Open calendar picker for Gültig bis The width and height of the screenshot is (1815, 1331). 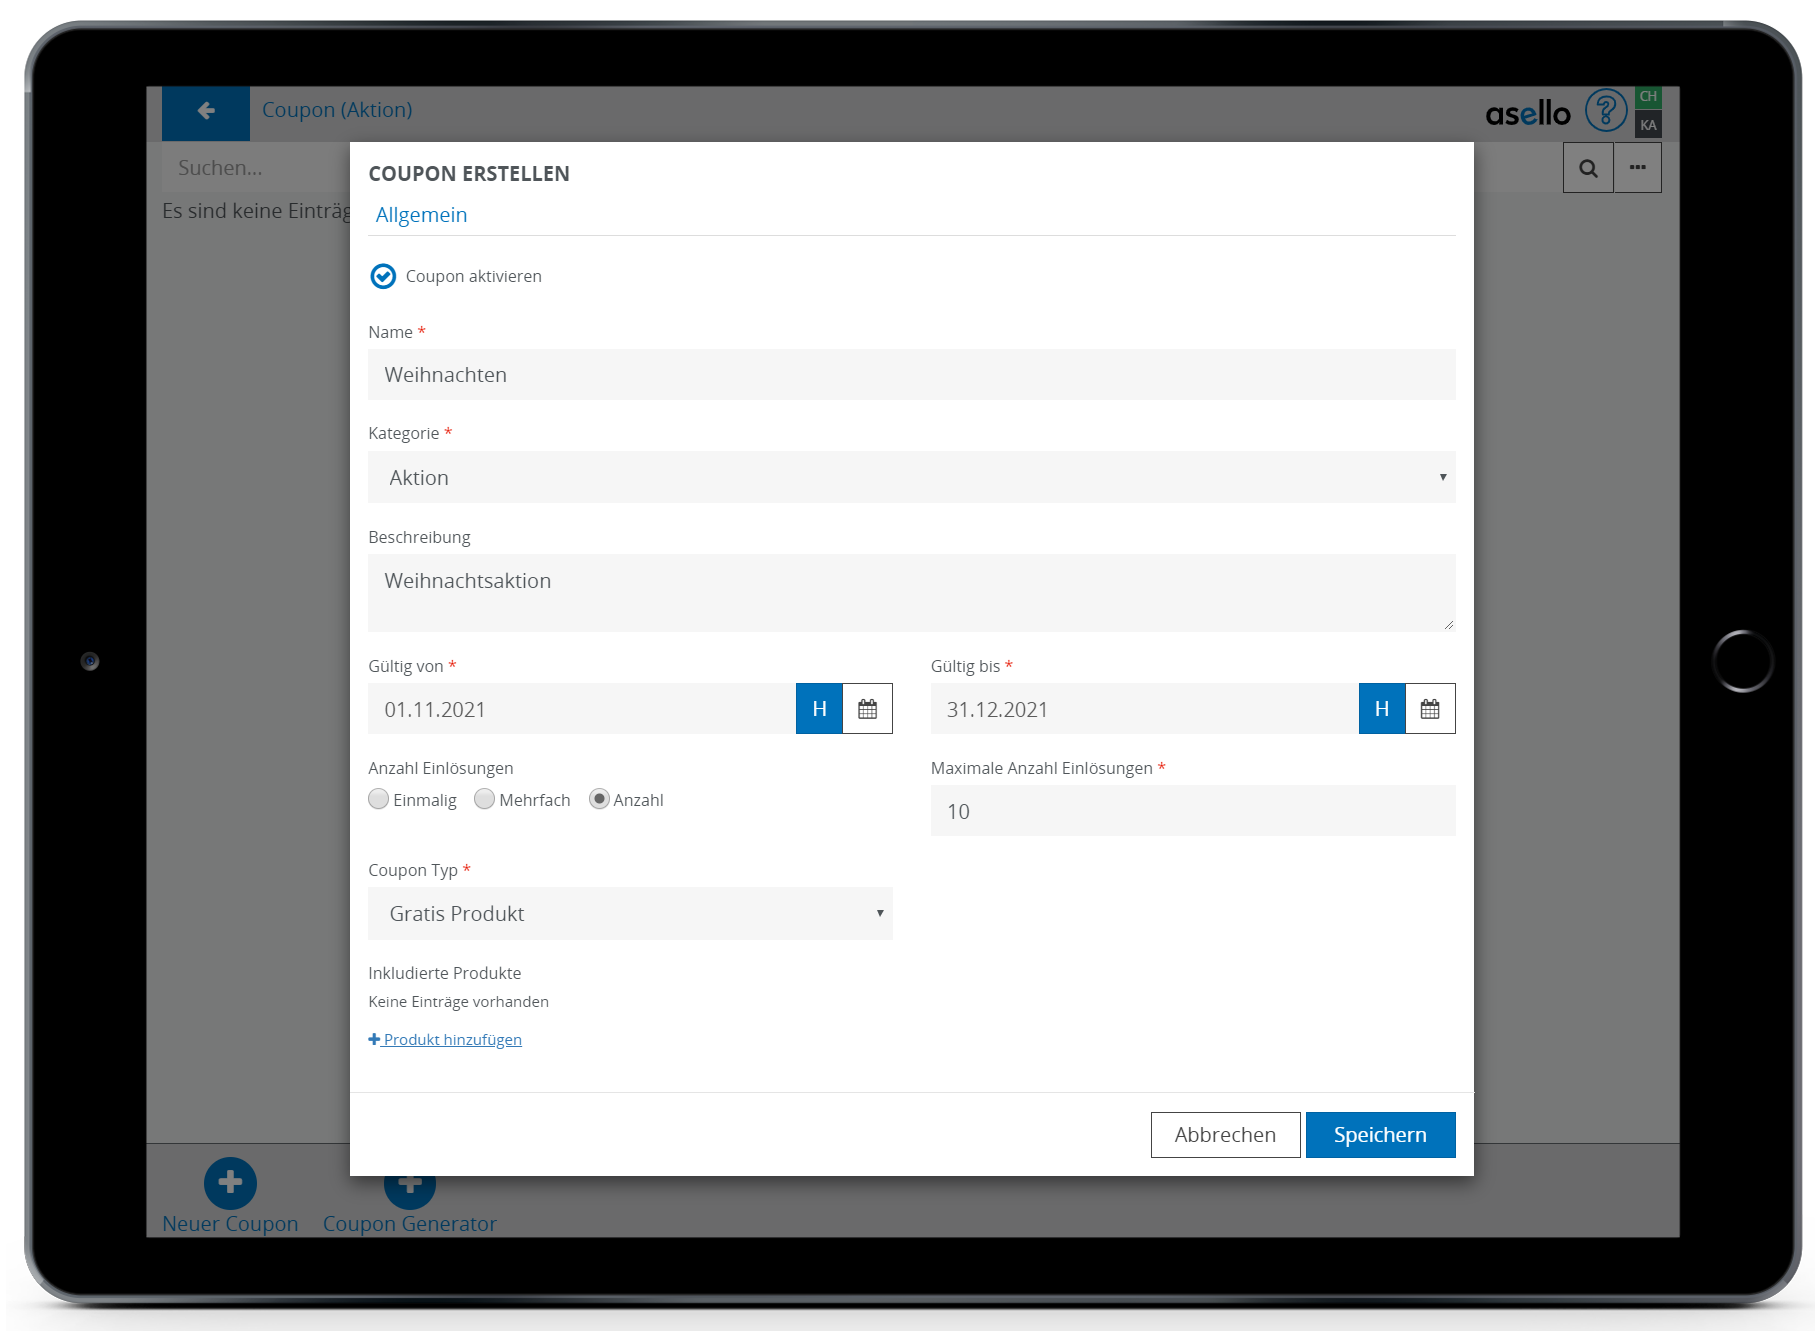click(x=1430, y=709)
